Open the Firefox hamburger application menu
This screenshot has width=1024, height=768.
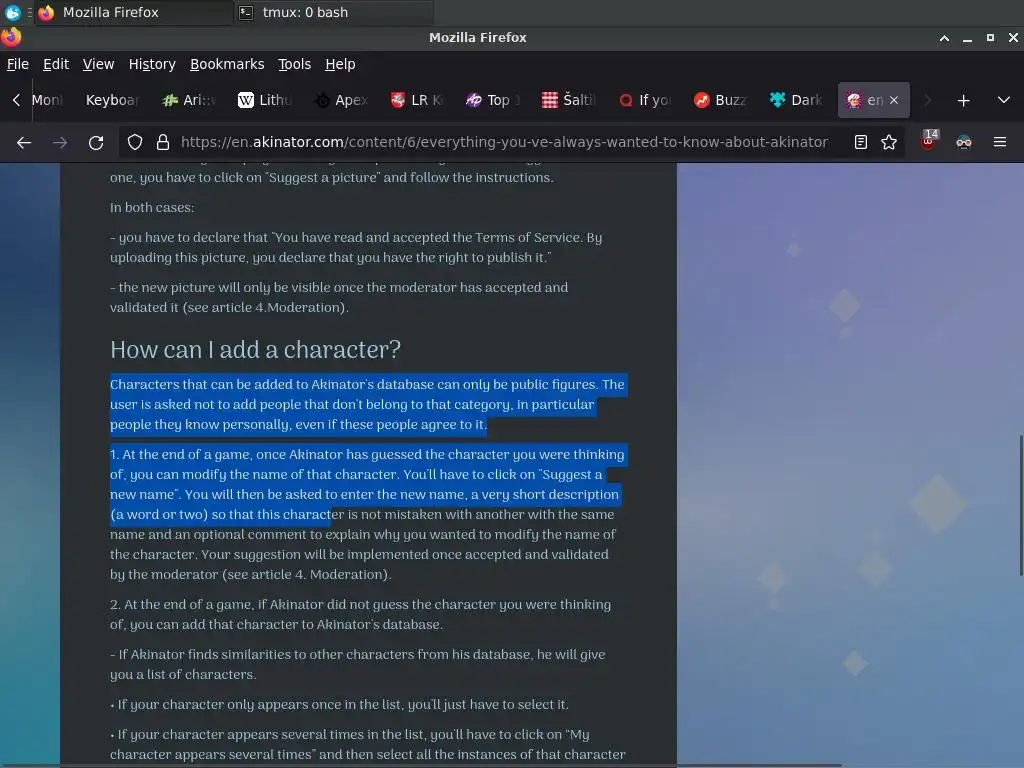[x=1000, y=142]
